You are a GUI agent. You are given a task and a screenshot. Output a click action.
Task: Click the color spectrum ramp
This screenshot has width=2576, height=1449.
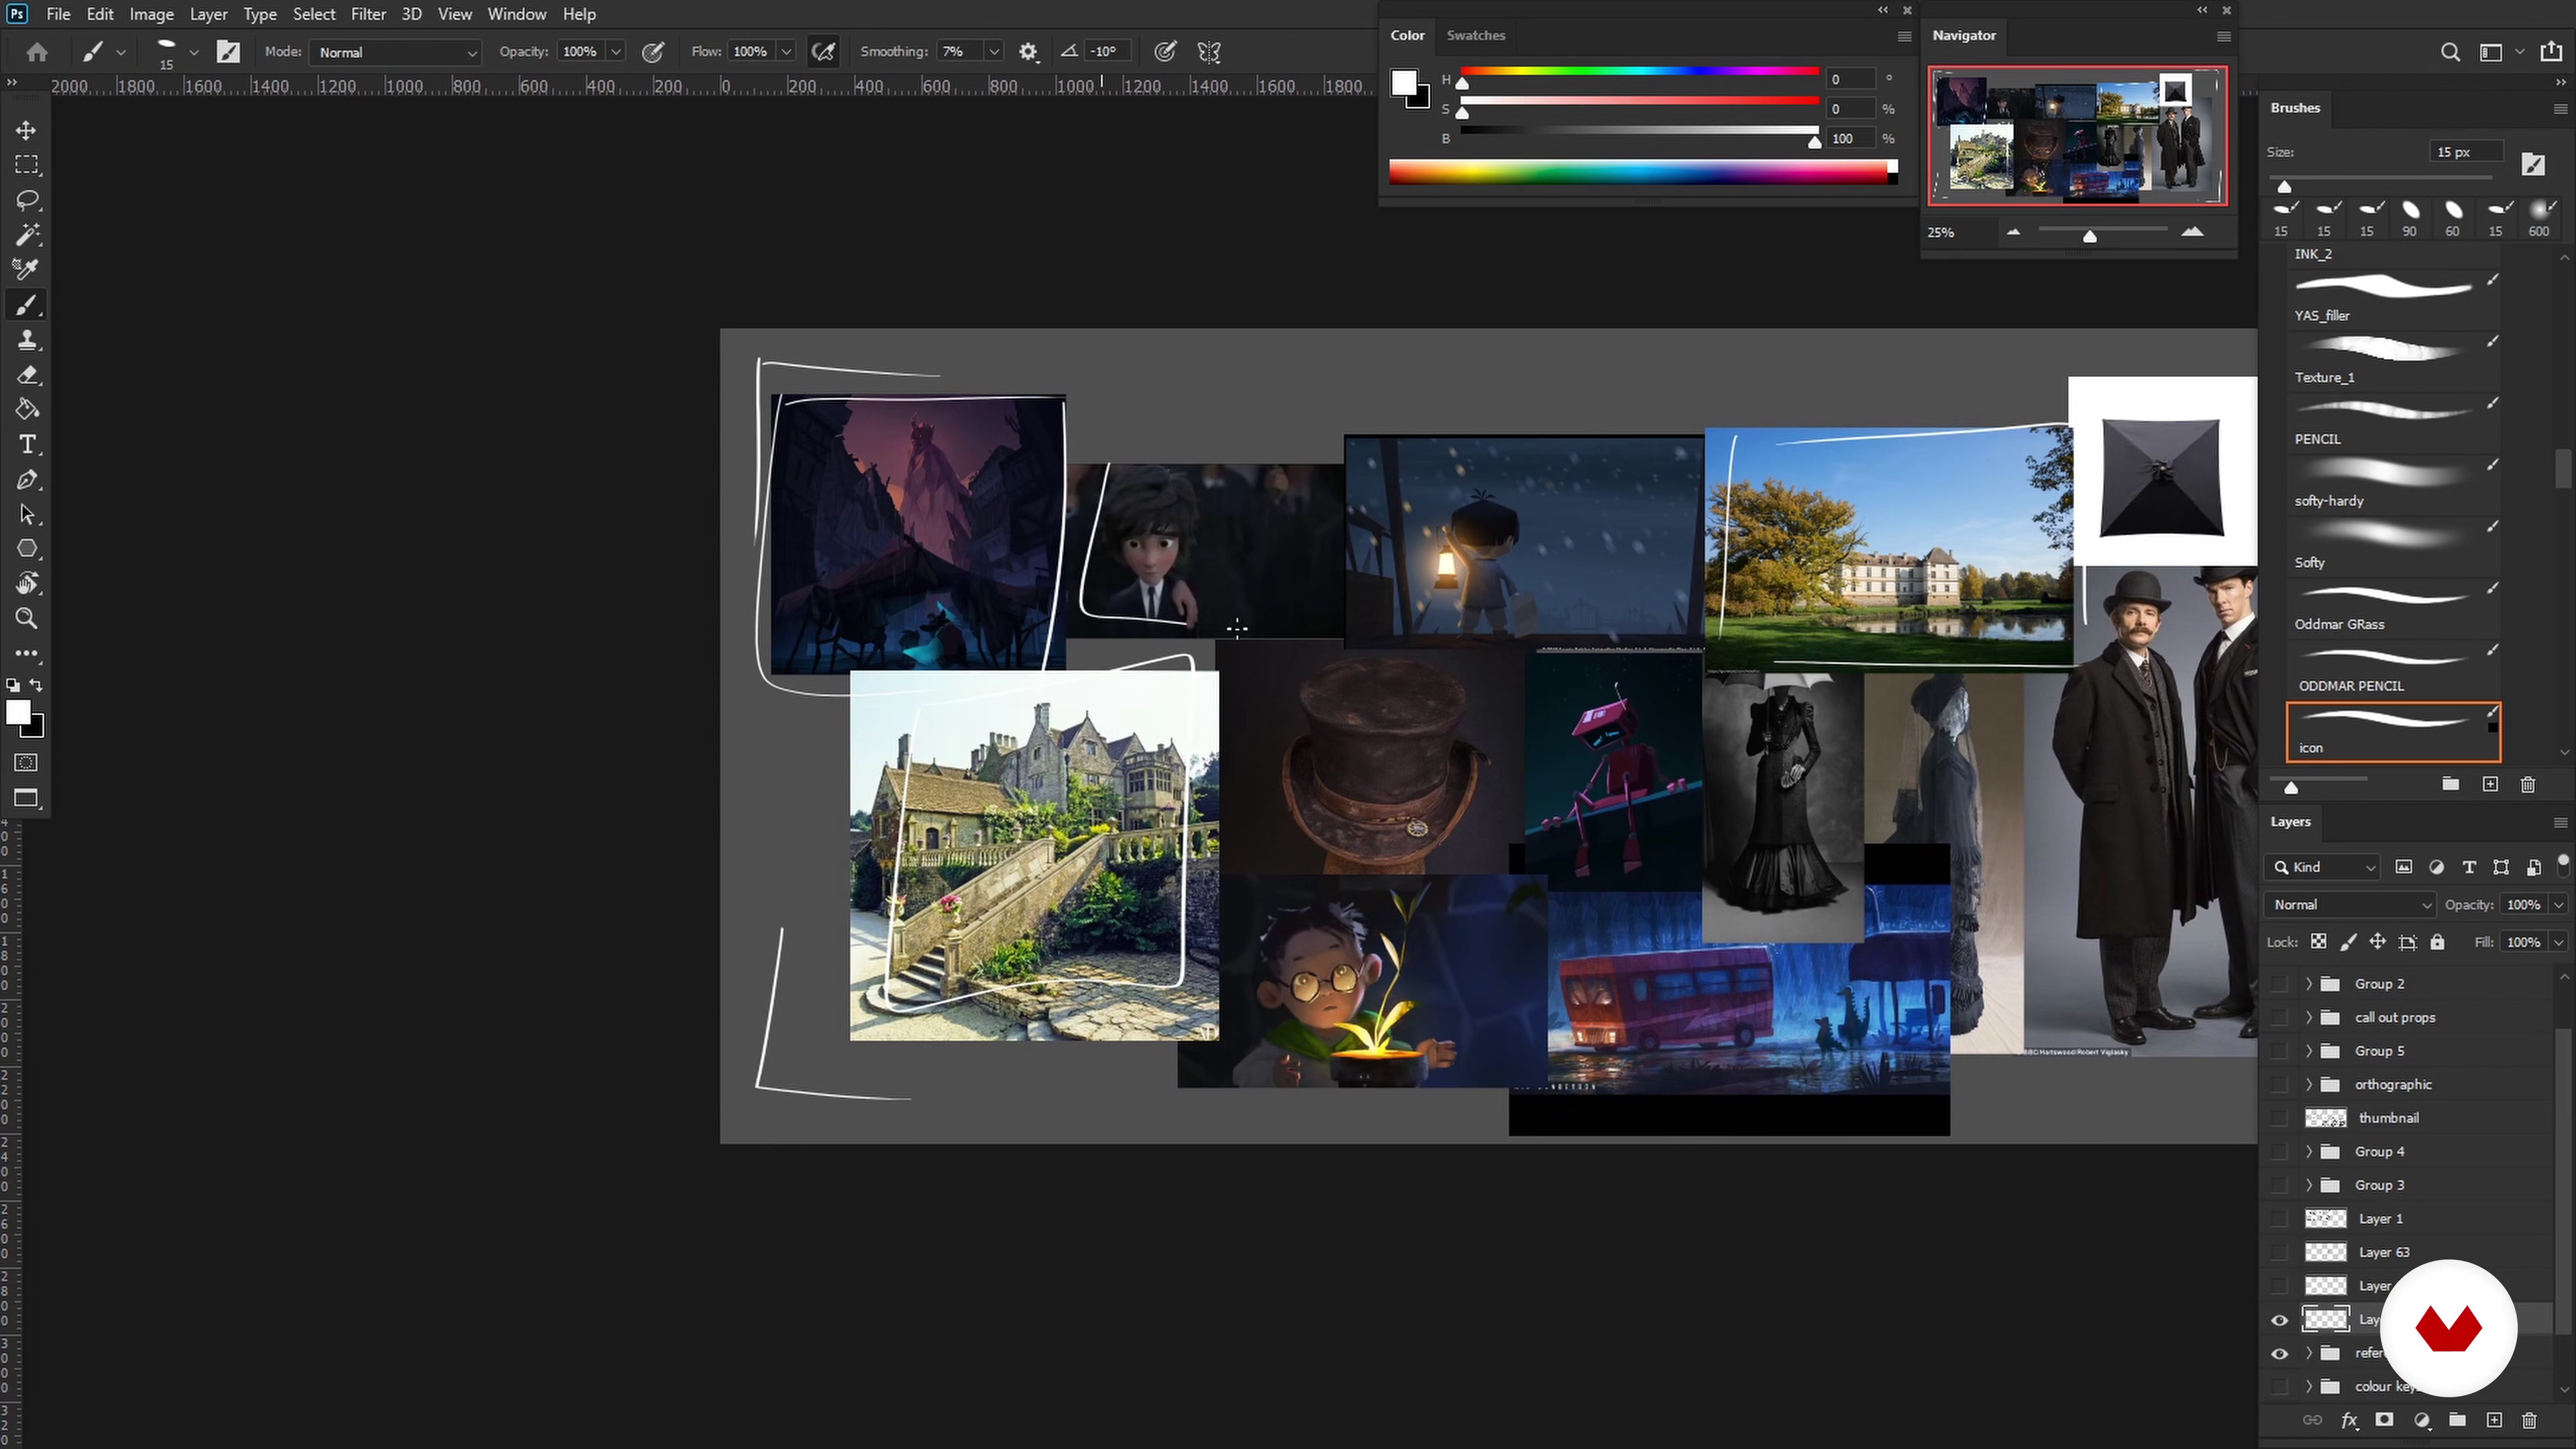1642,172
